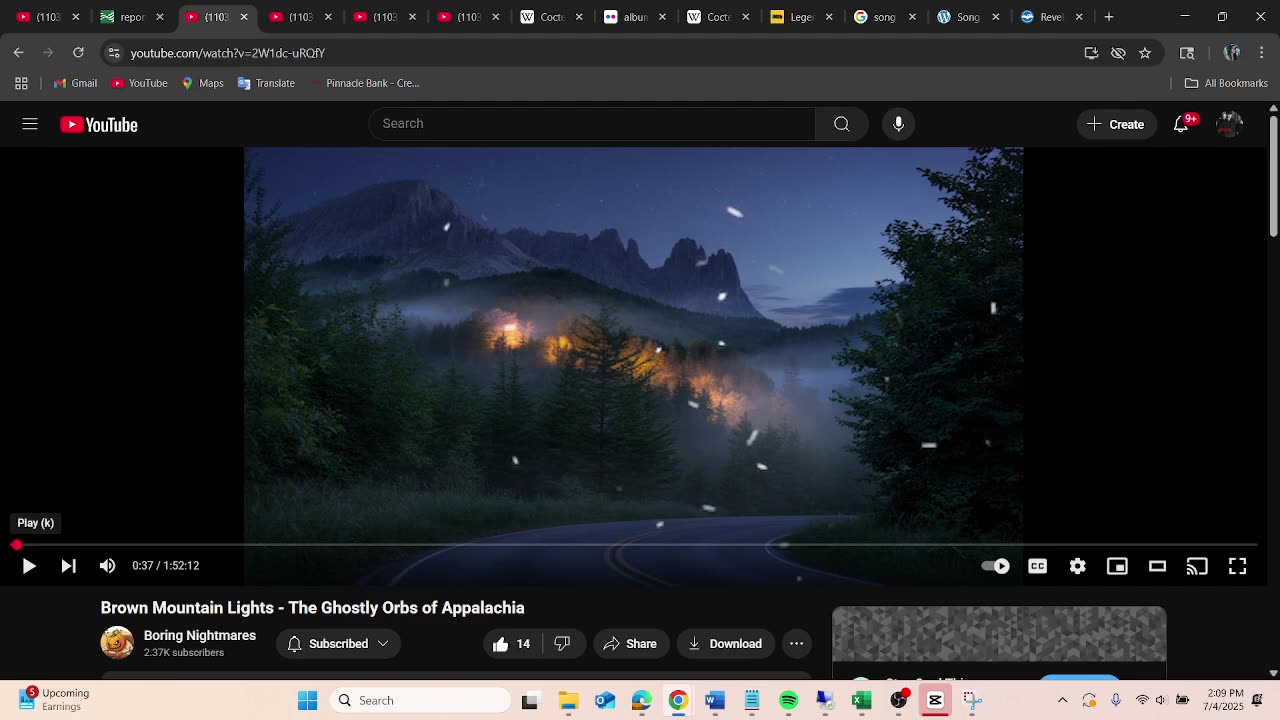The image size is (1280, 720).
Task: Click the Windows taskbar search box
Action: tap(420, 701)
